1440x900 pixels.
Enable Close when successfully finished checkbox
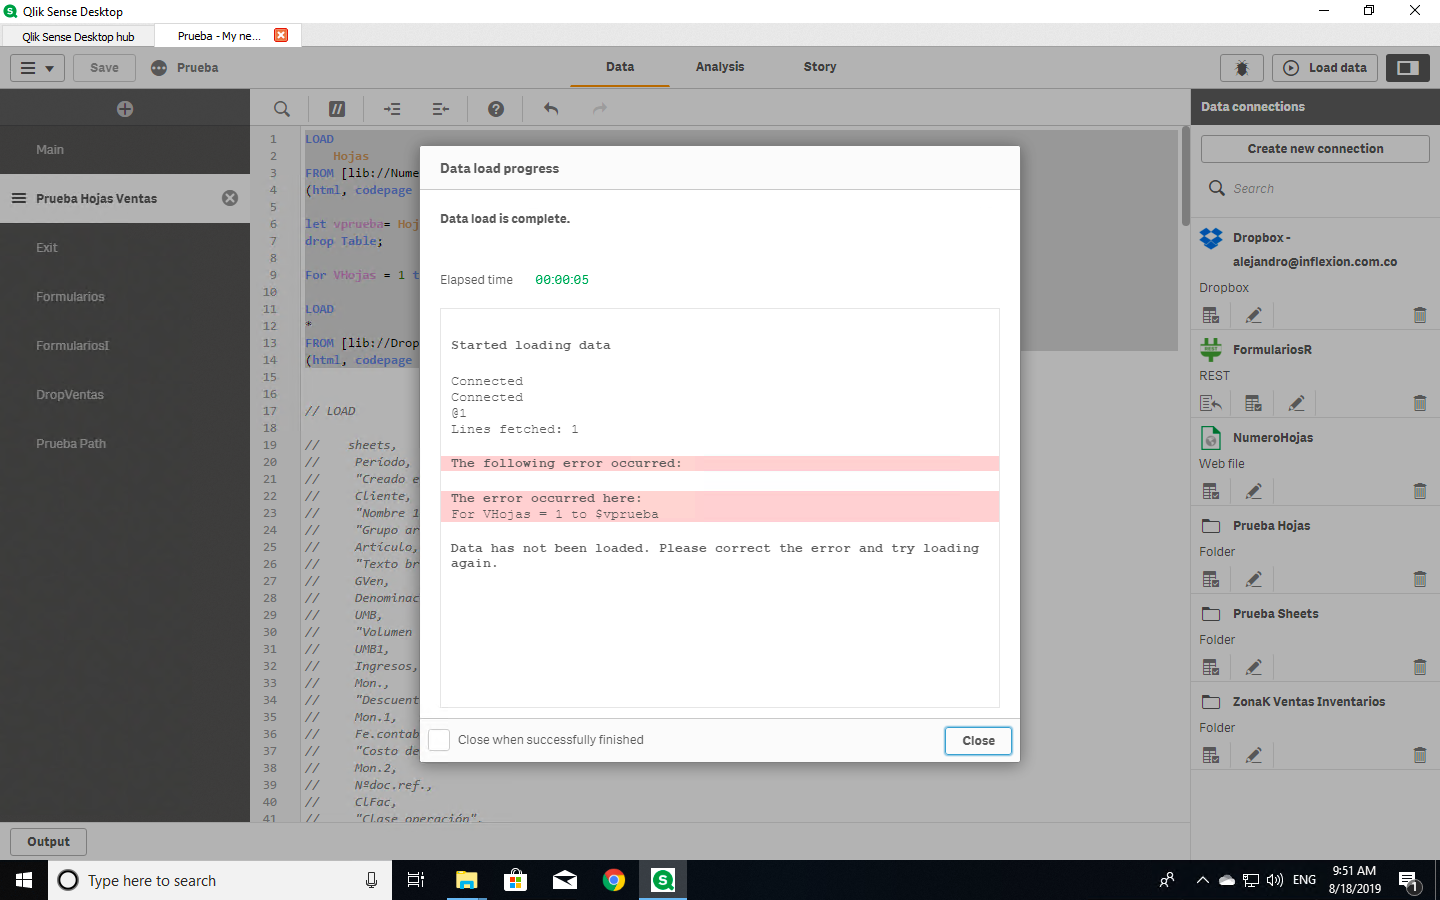439,740
